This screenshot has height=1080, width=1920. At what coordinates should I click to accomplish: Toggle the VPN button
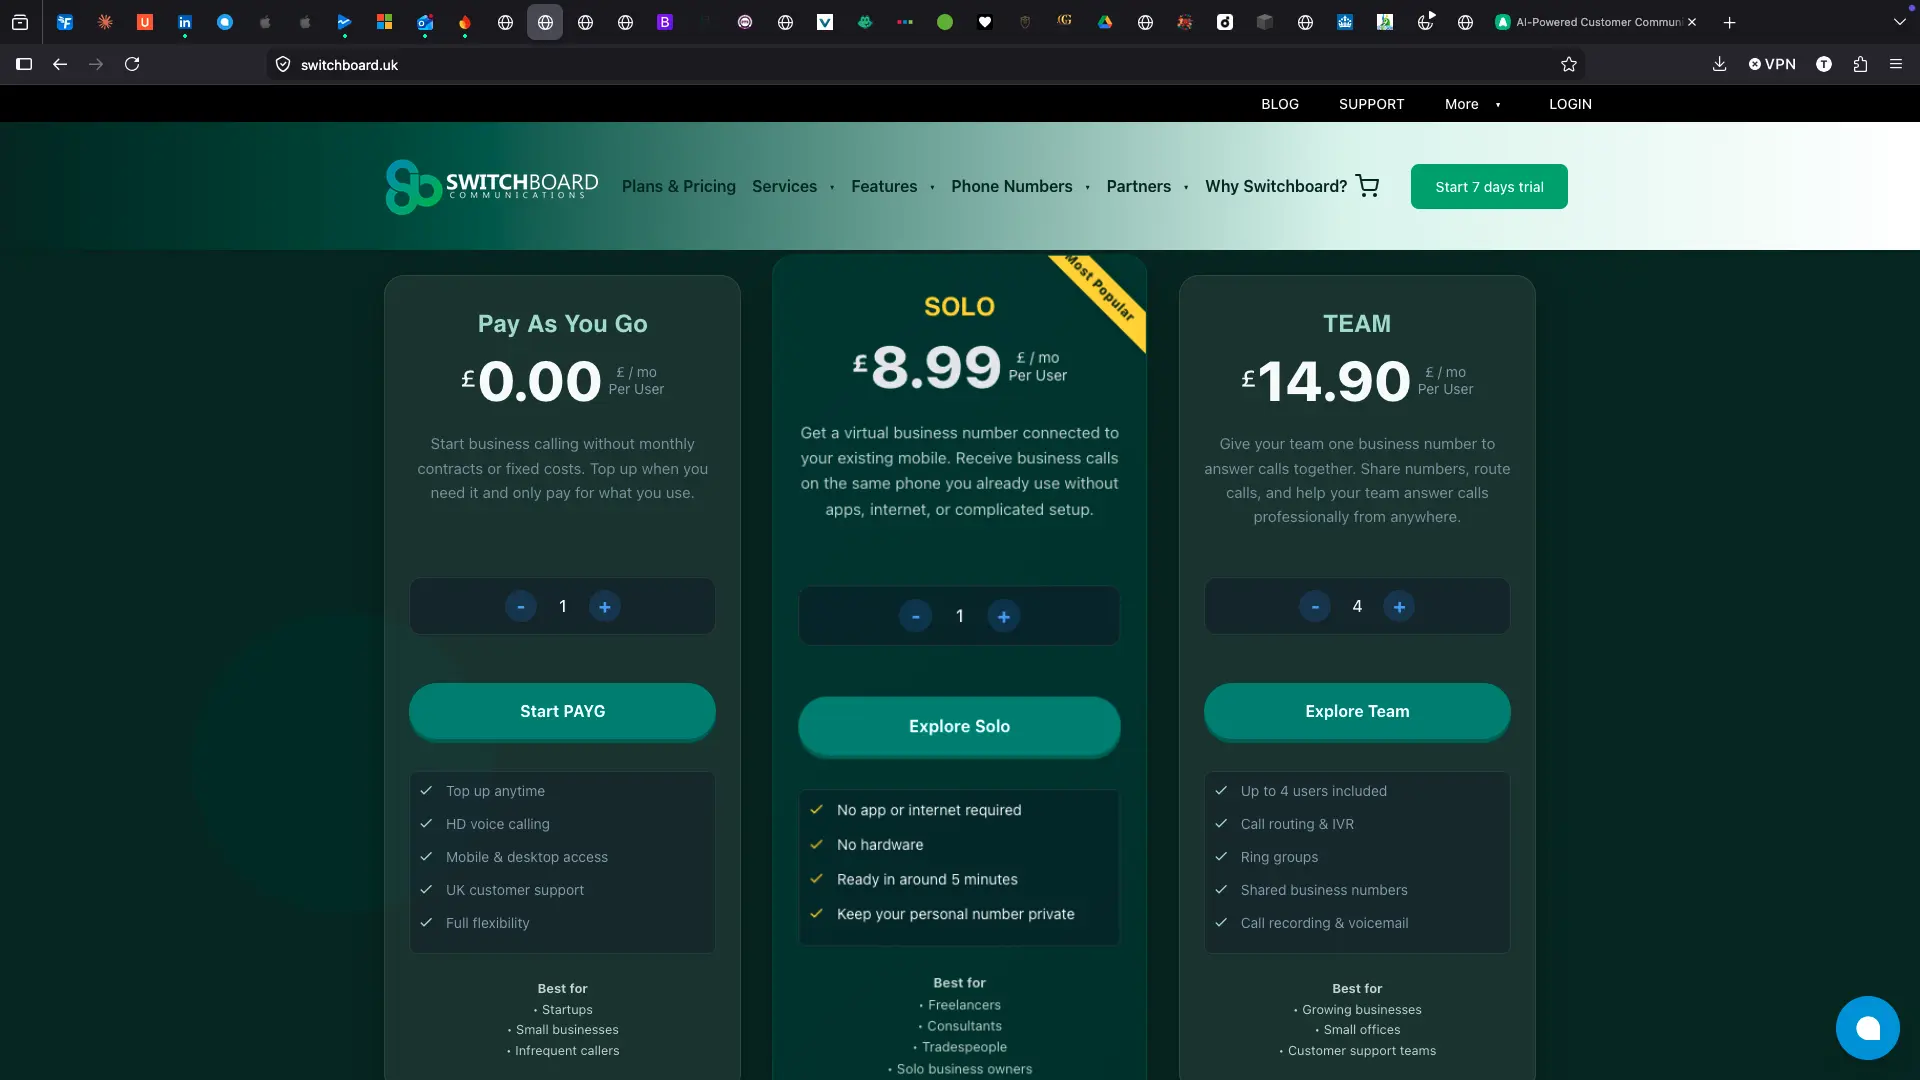point(1772,64)
